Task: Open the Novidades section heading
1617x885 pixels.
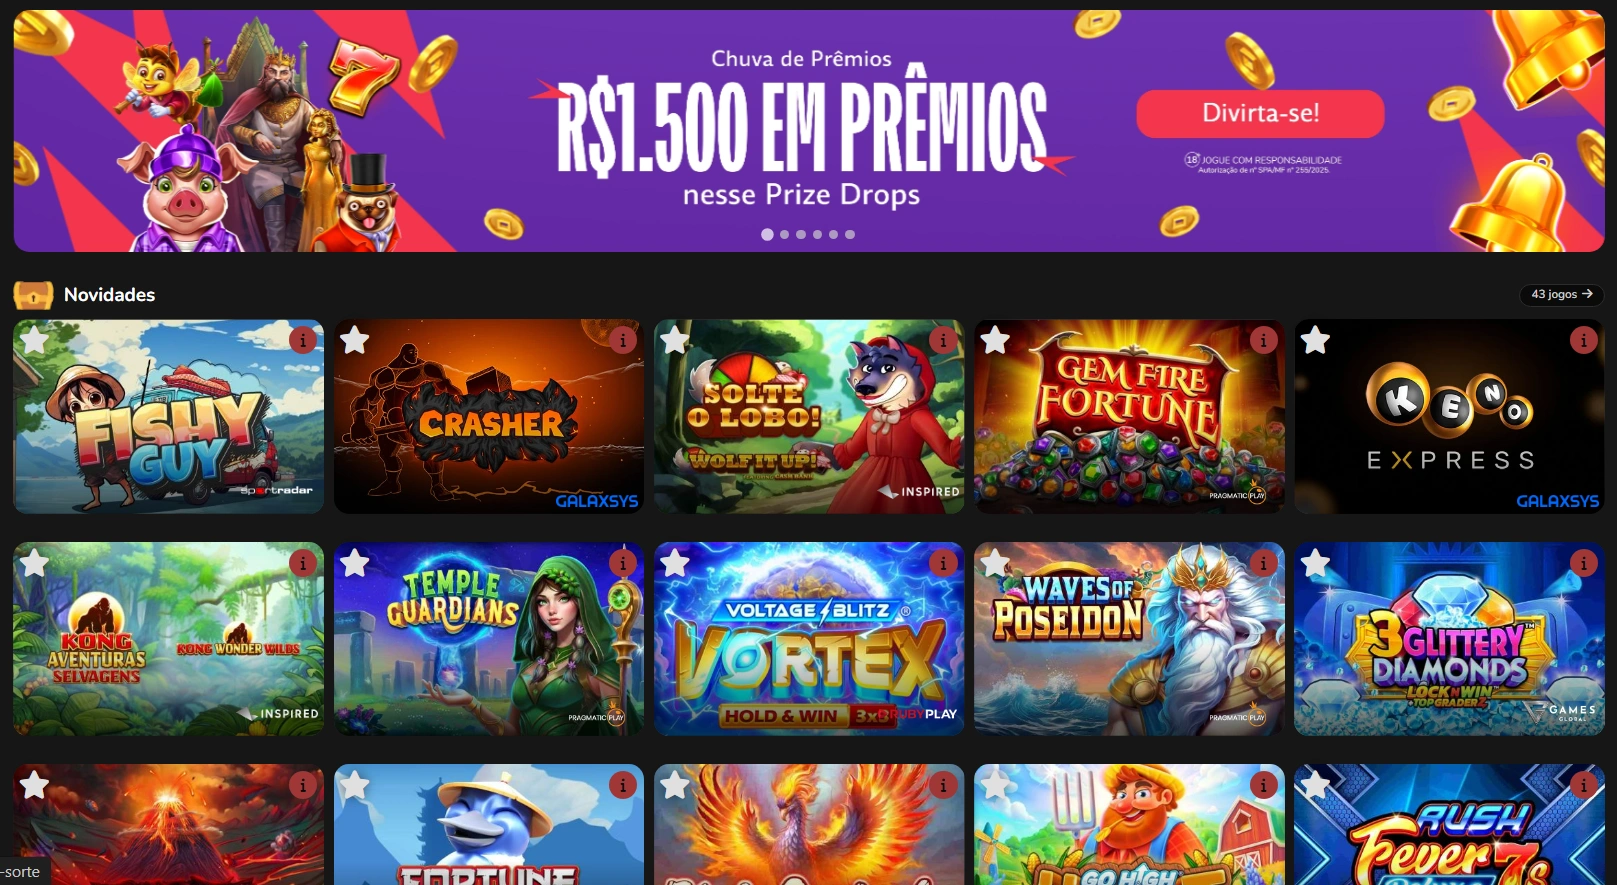Action: click(x=109, y=294)
